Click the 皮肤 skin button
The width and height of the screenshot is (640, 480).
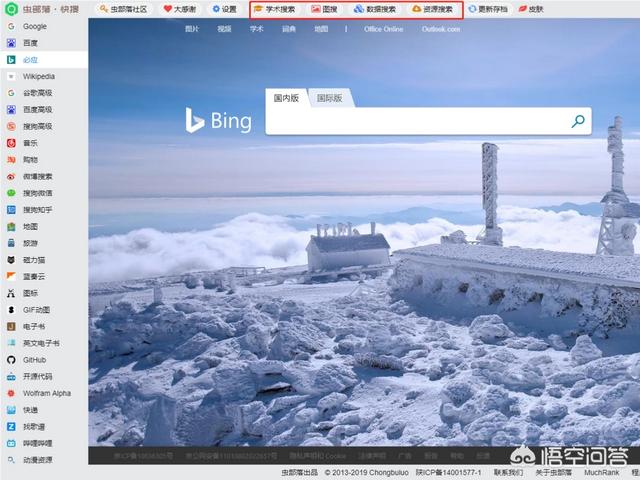click(x=531, y=9)
